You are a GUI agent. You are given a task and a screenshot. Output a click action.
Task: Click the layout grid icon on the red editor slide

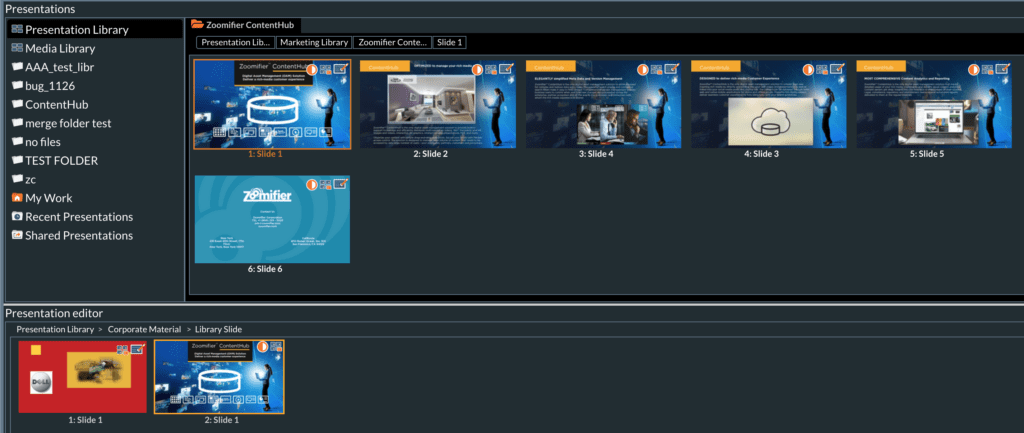[x=123, y=349]
